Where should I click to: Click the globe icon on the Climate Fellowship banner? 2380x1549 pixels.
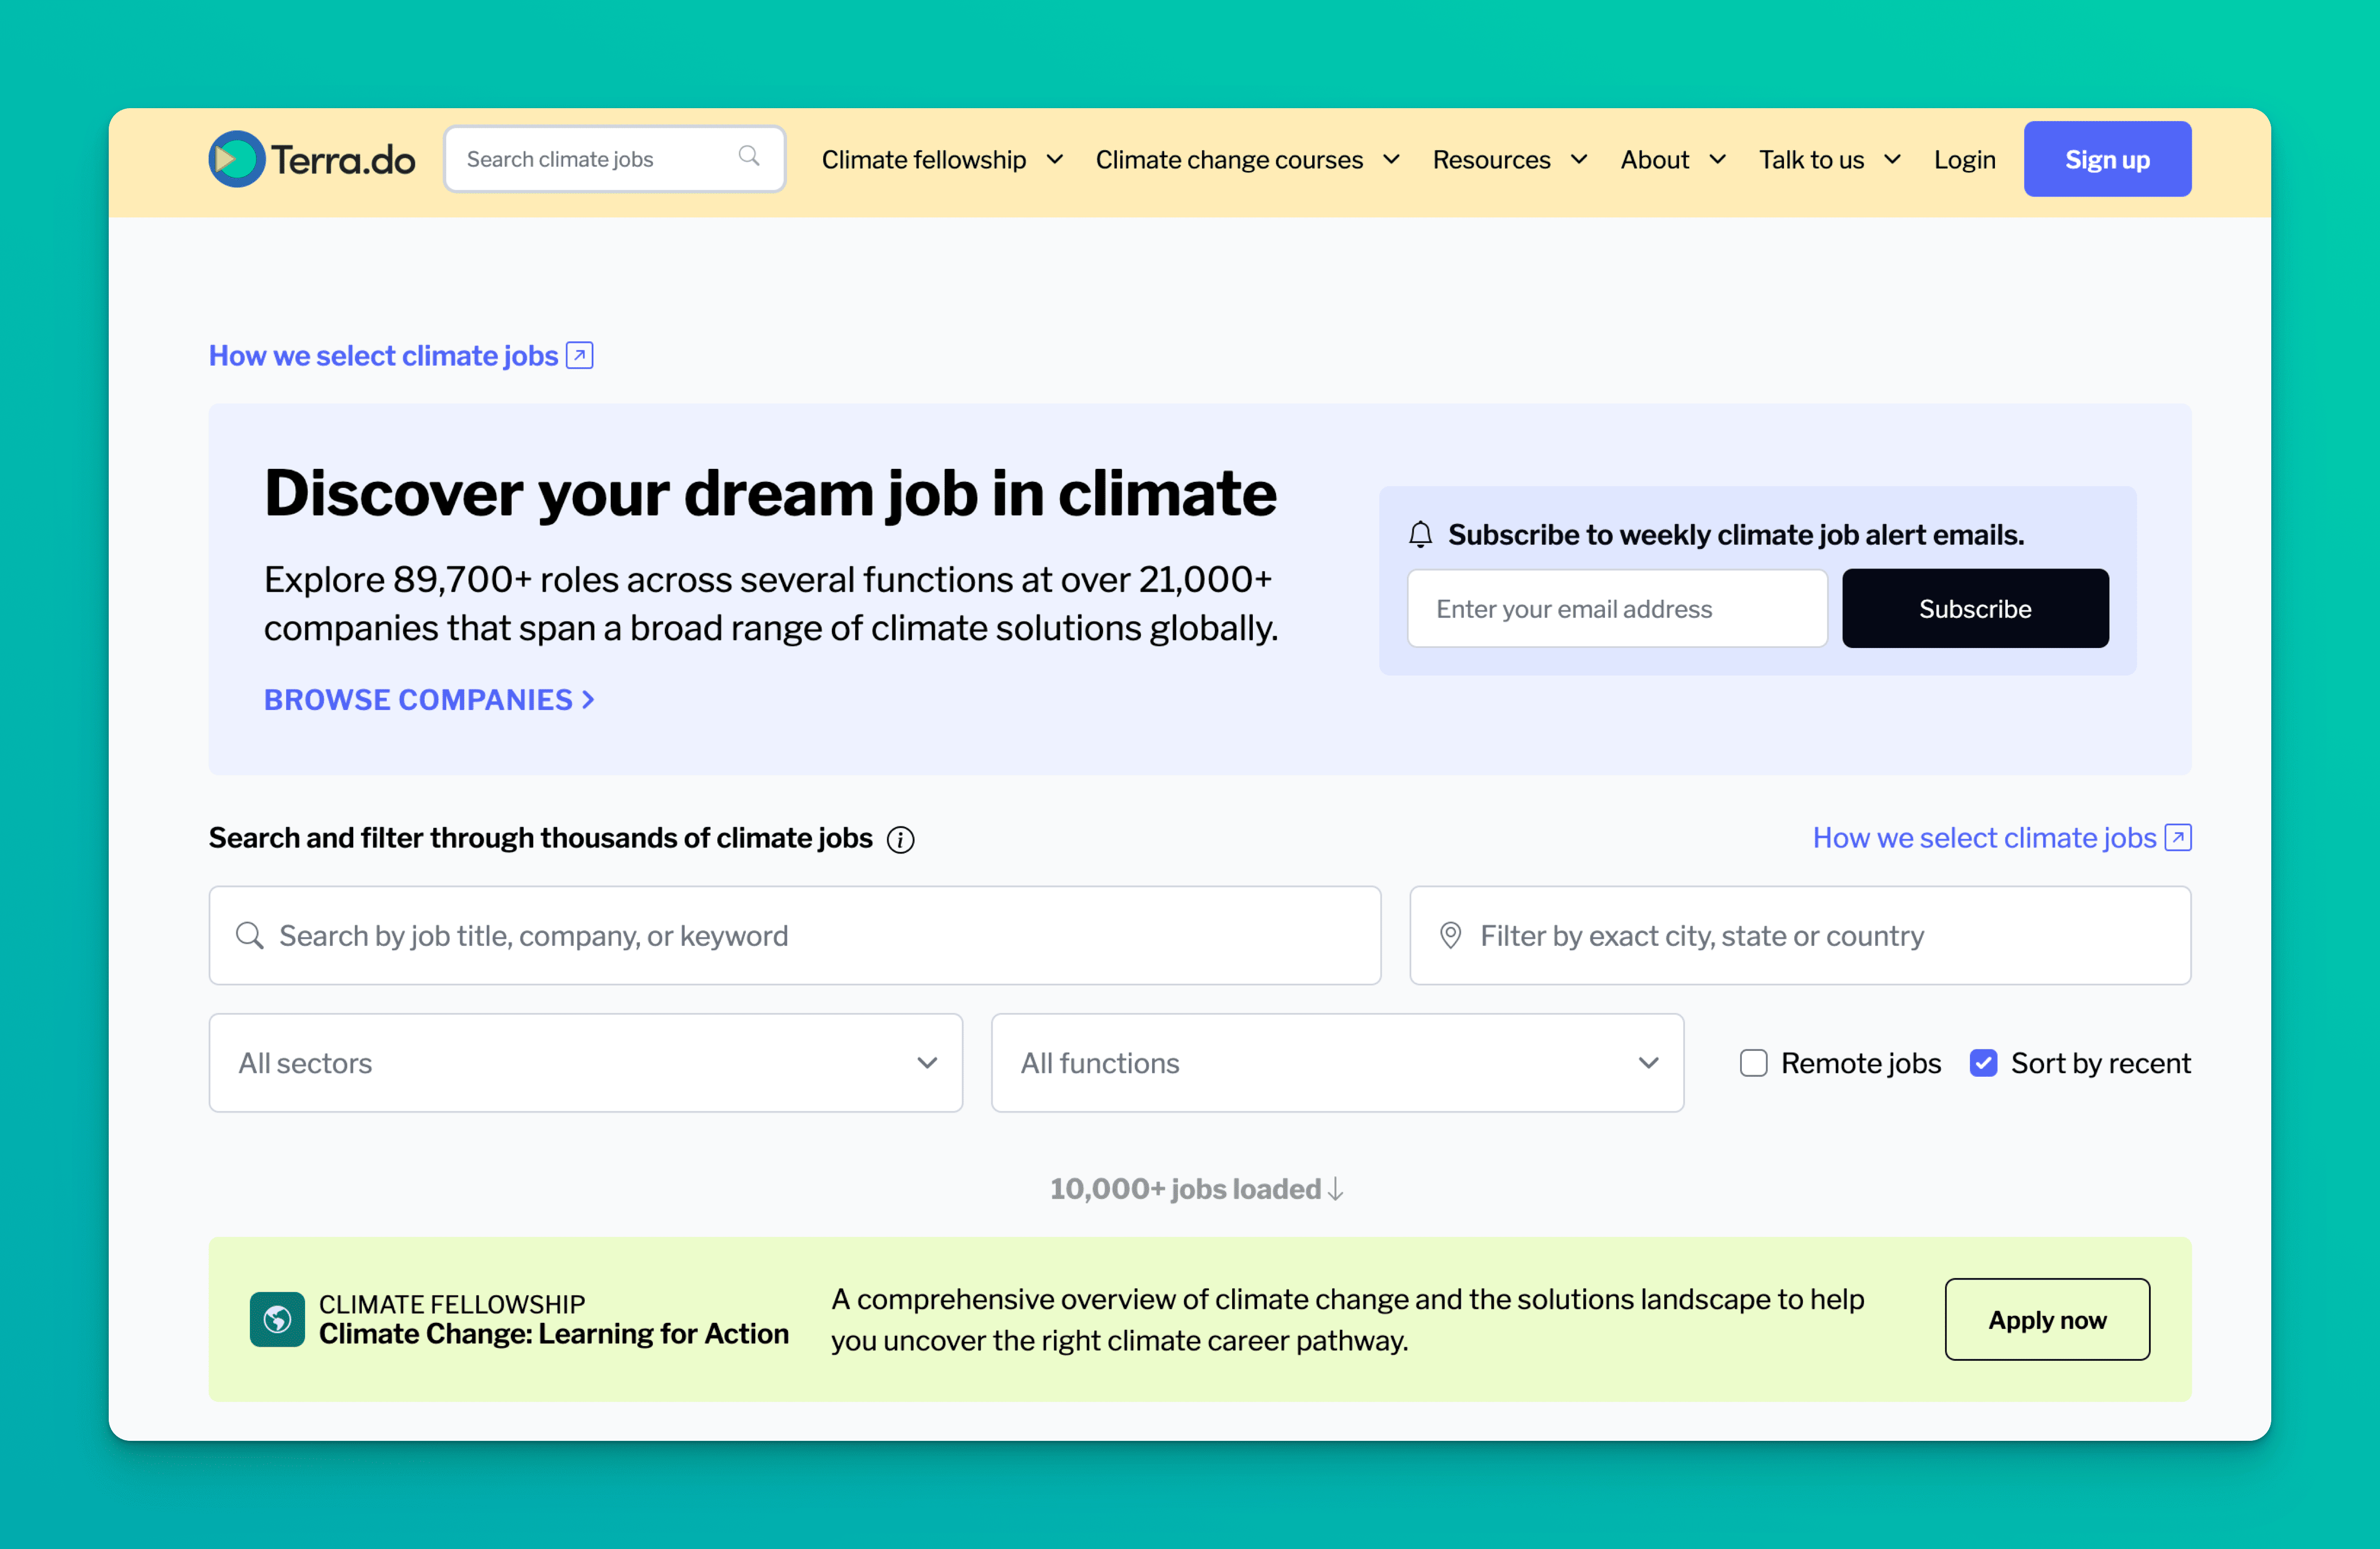tap(277, 1320)
